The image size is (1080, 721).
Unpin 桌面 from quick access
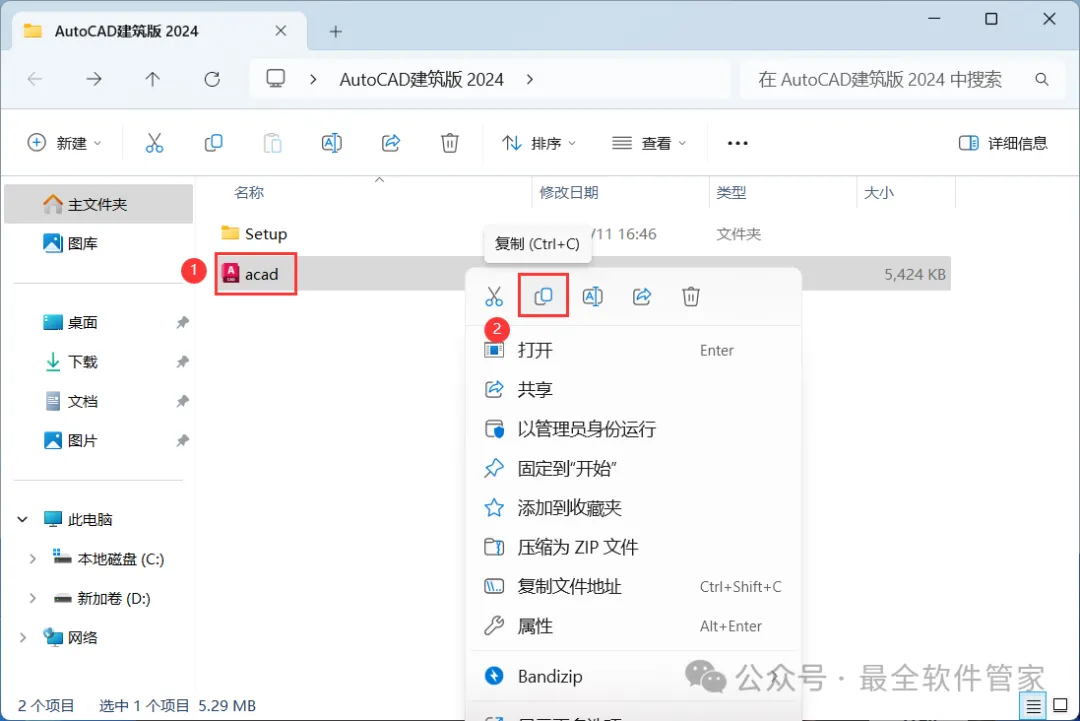[x=183, y=322]
